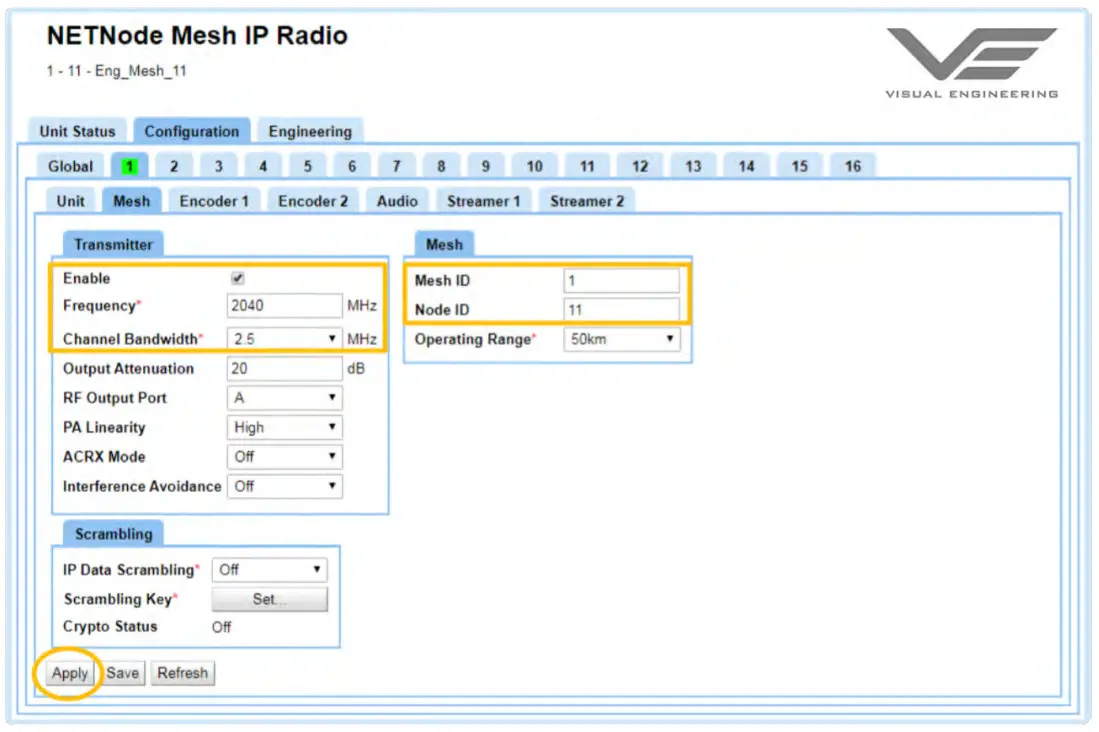Switch to the Engineering tab
Image resolution: width=1099 pixels, height=732 pixels.
pyautogui.click(x=310, y=131)
